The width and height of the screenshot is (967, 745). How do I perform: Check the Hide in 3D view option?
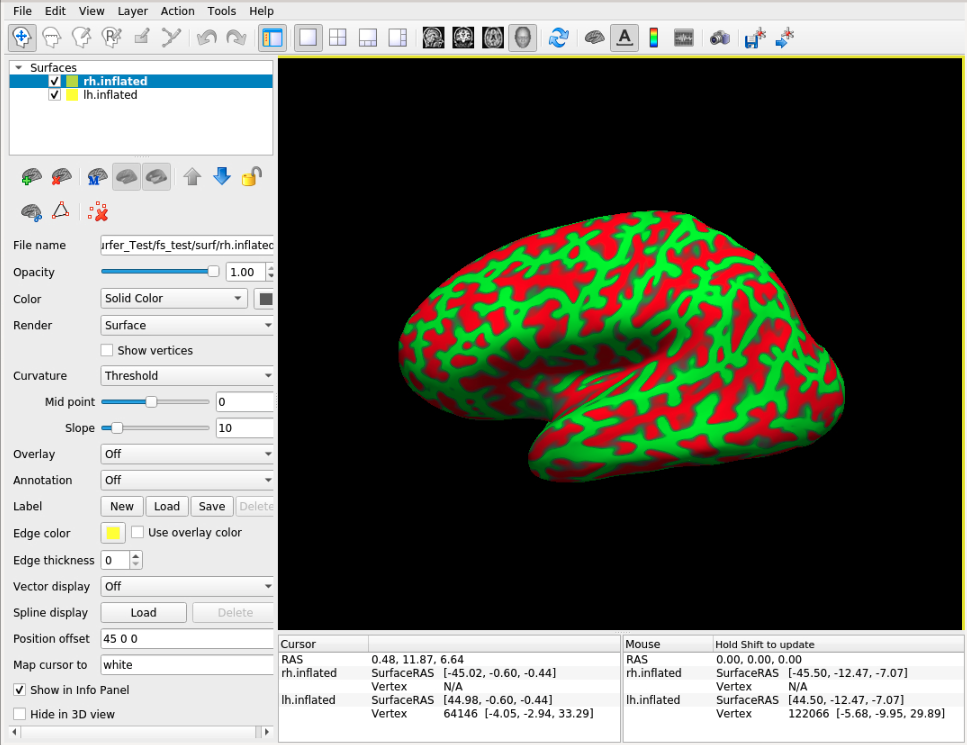click(20, 714)
